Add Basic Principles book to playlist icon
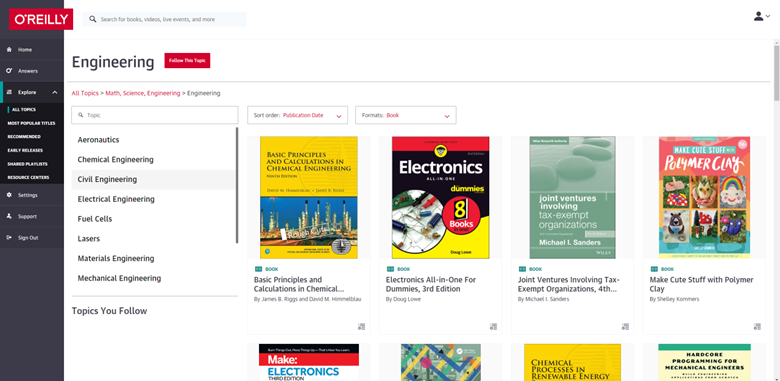The width and height of the screenshot is (780, 381). pyautogui.click(x=362, y=327)
